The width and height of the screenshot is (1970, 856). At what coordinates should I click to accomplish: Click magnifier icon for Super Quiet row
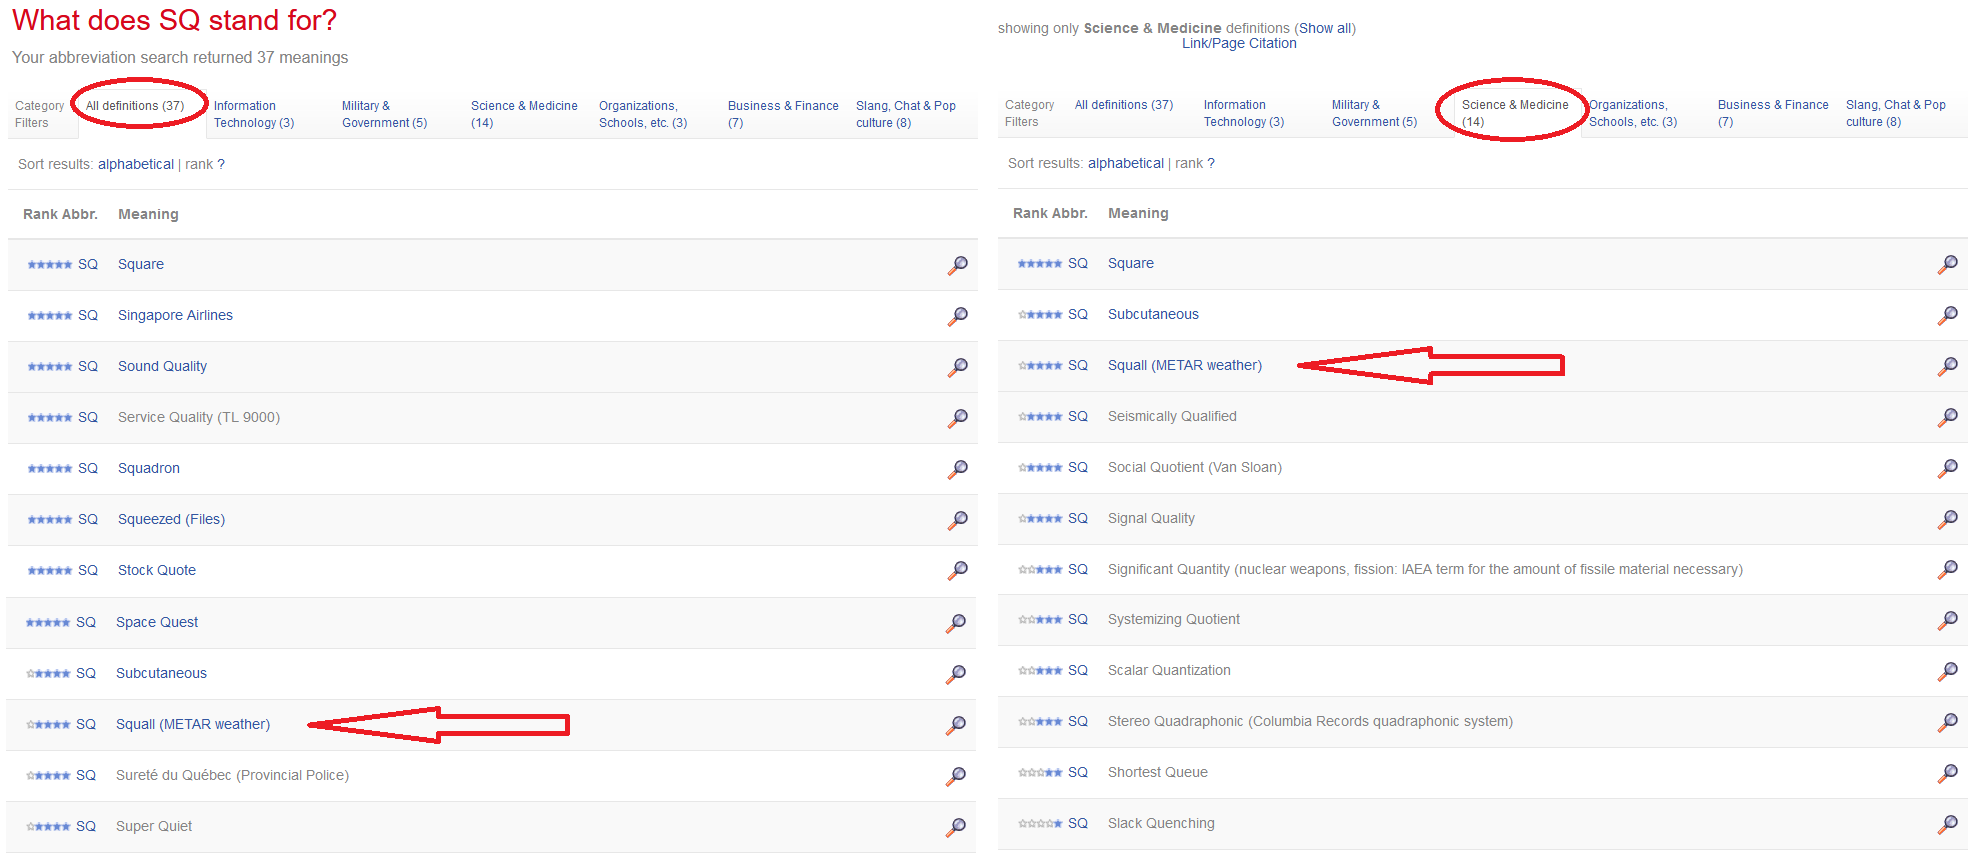tap(955, 827)
